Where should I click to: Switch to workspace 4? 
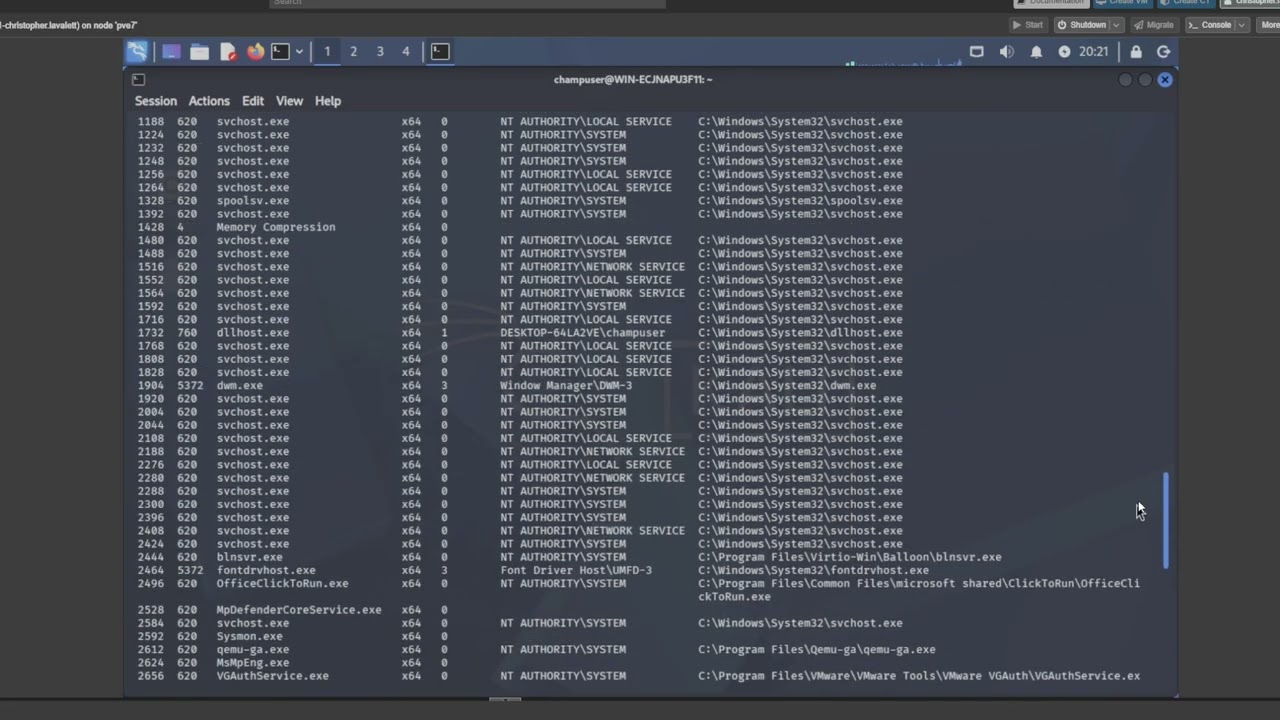[x=406, y=52]
